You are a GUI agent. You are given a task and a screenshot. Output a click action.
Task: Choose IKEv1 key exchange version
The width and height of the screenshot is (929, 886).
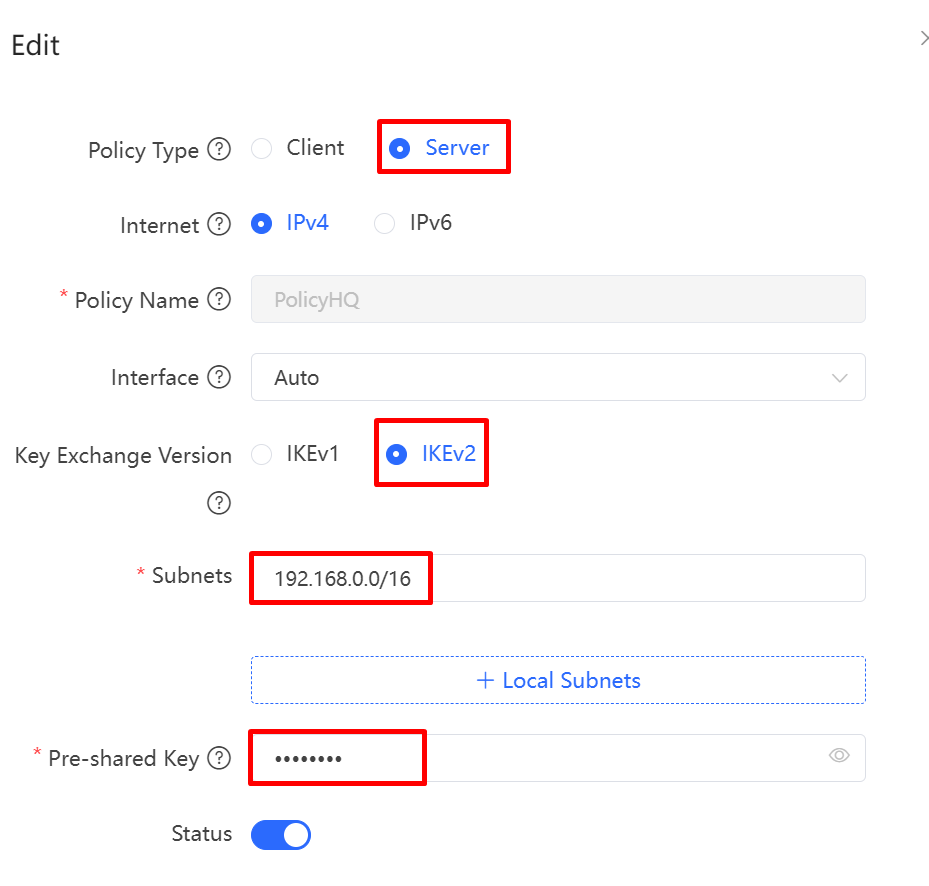point(261,454)
